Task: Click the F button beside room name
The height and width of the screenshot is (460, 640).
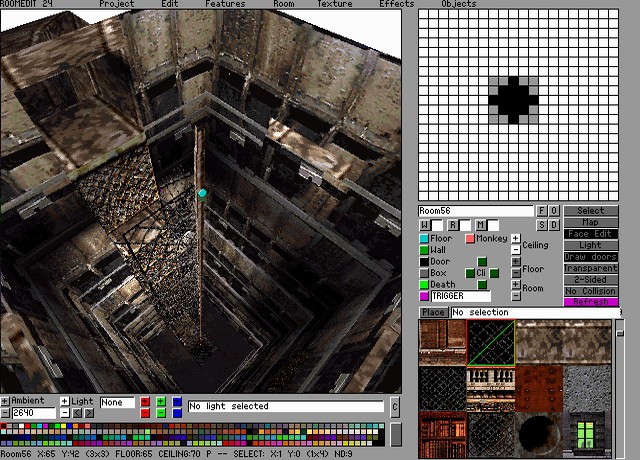Action: (x=542, y=211)
